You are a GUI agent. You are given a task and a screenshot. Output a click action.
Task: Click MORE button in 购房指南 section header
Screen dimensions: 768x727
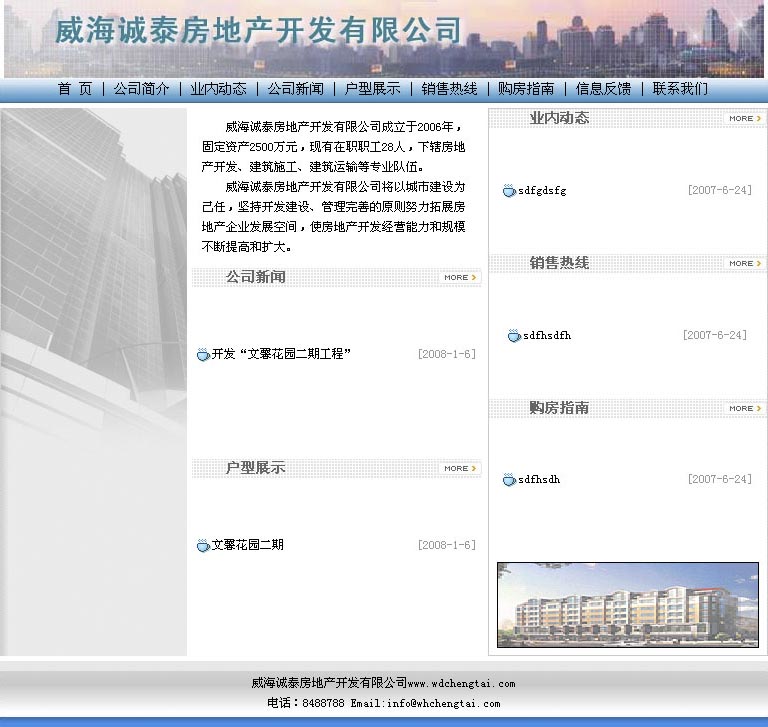tap(744, 409)
